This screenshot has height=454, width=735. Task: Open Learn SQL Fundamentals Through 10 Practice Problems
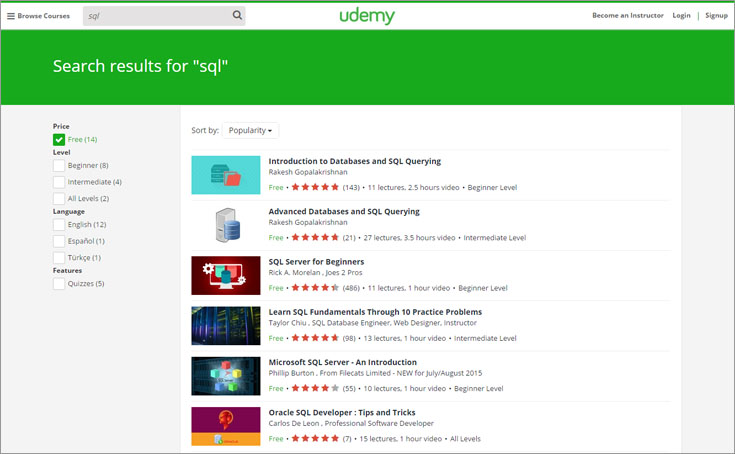pyautogui.click(x=375, y=312)
